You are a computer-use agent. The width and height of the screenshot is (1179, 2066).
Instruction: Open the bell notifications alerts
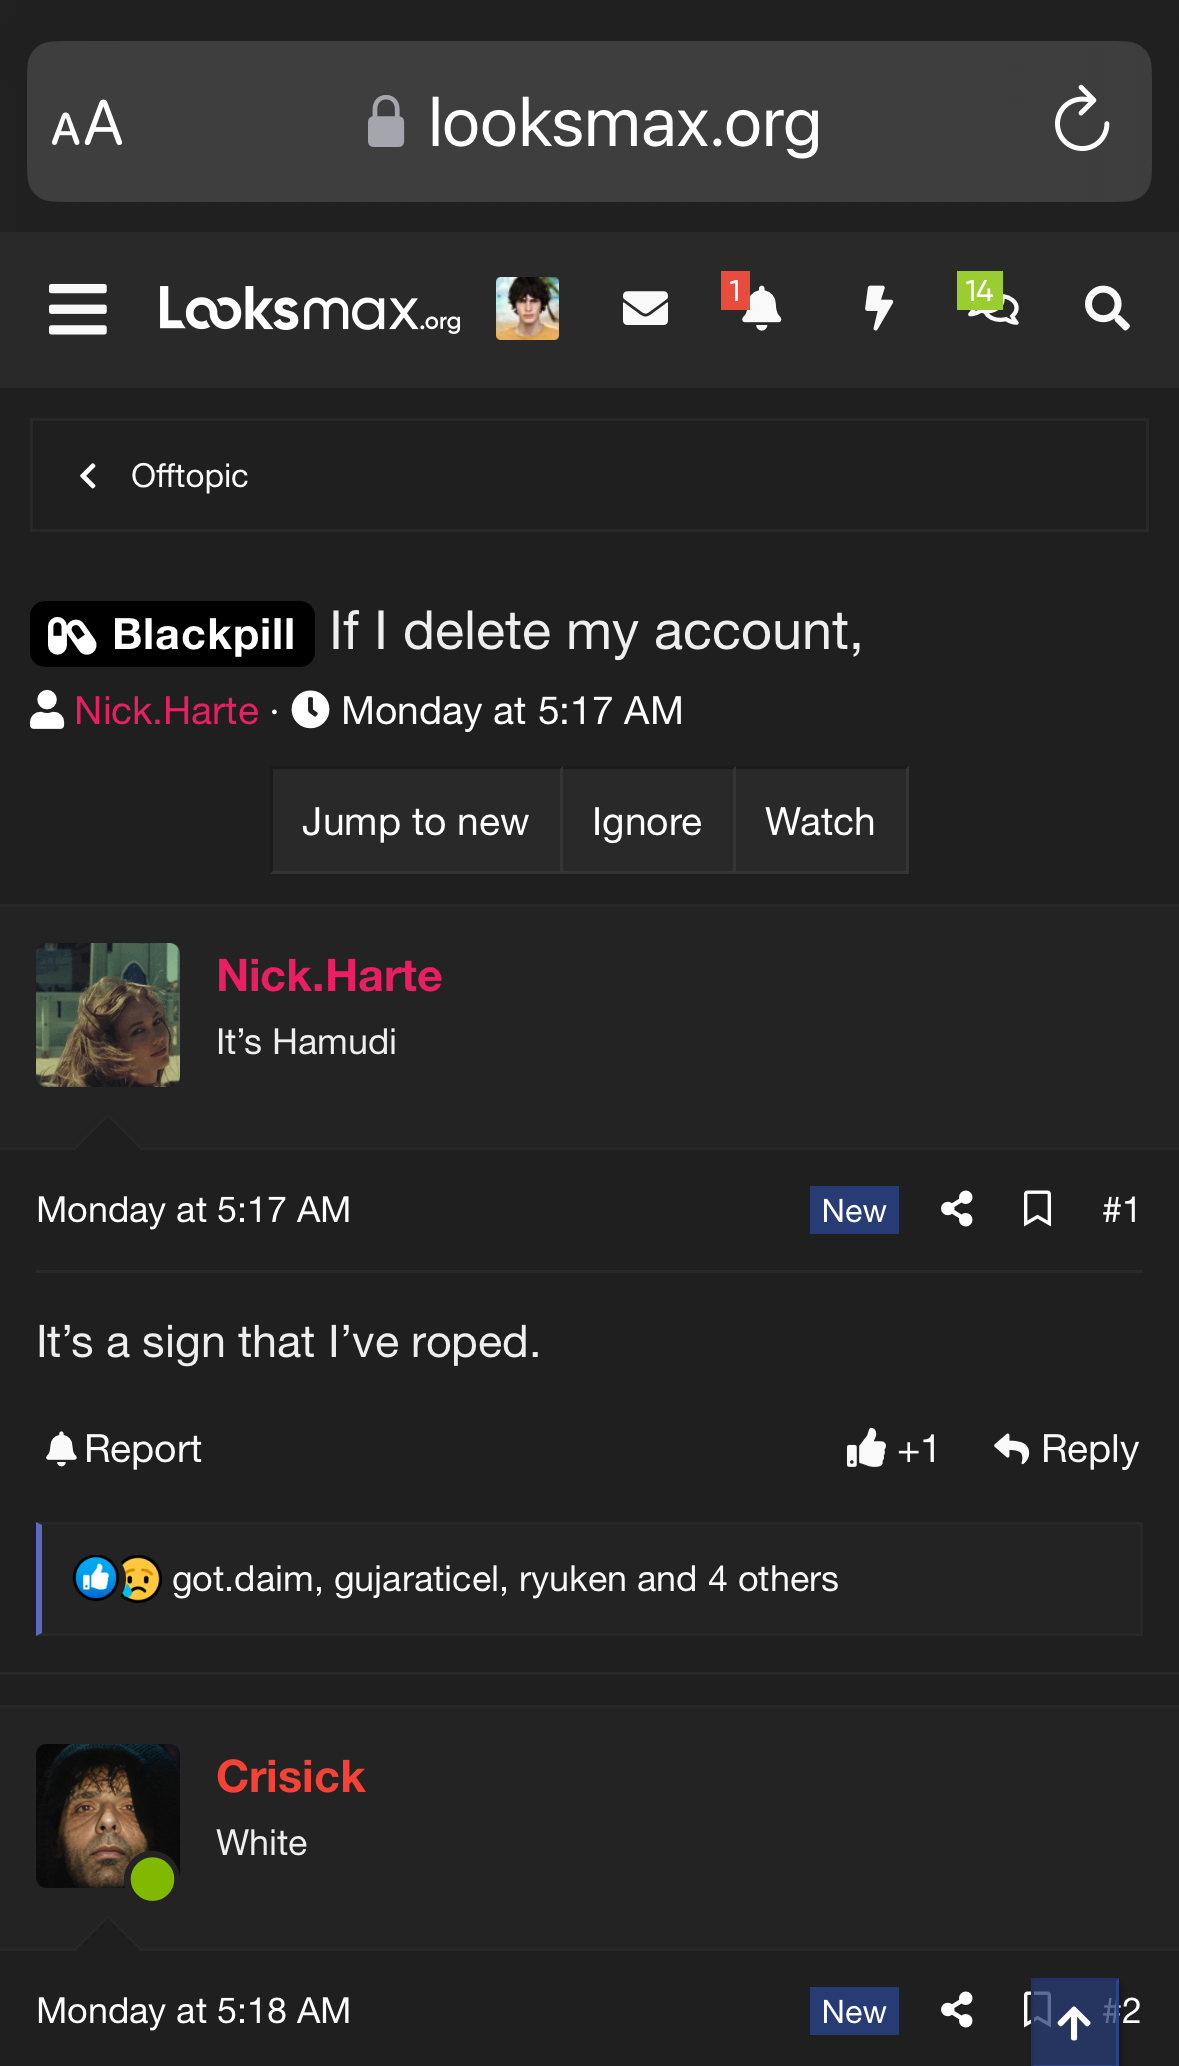pos(760,309)
